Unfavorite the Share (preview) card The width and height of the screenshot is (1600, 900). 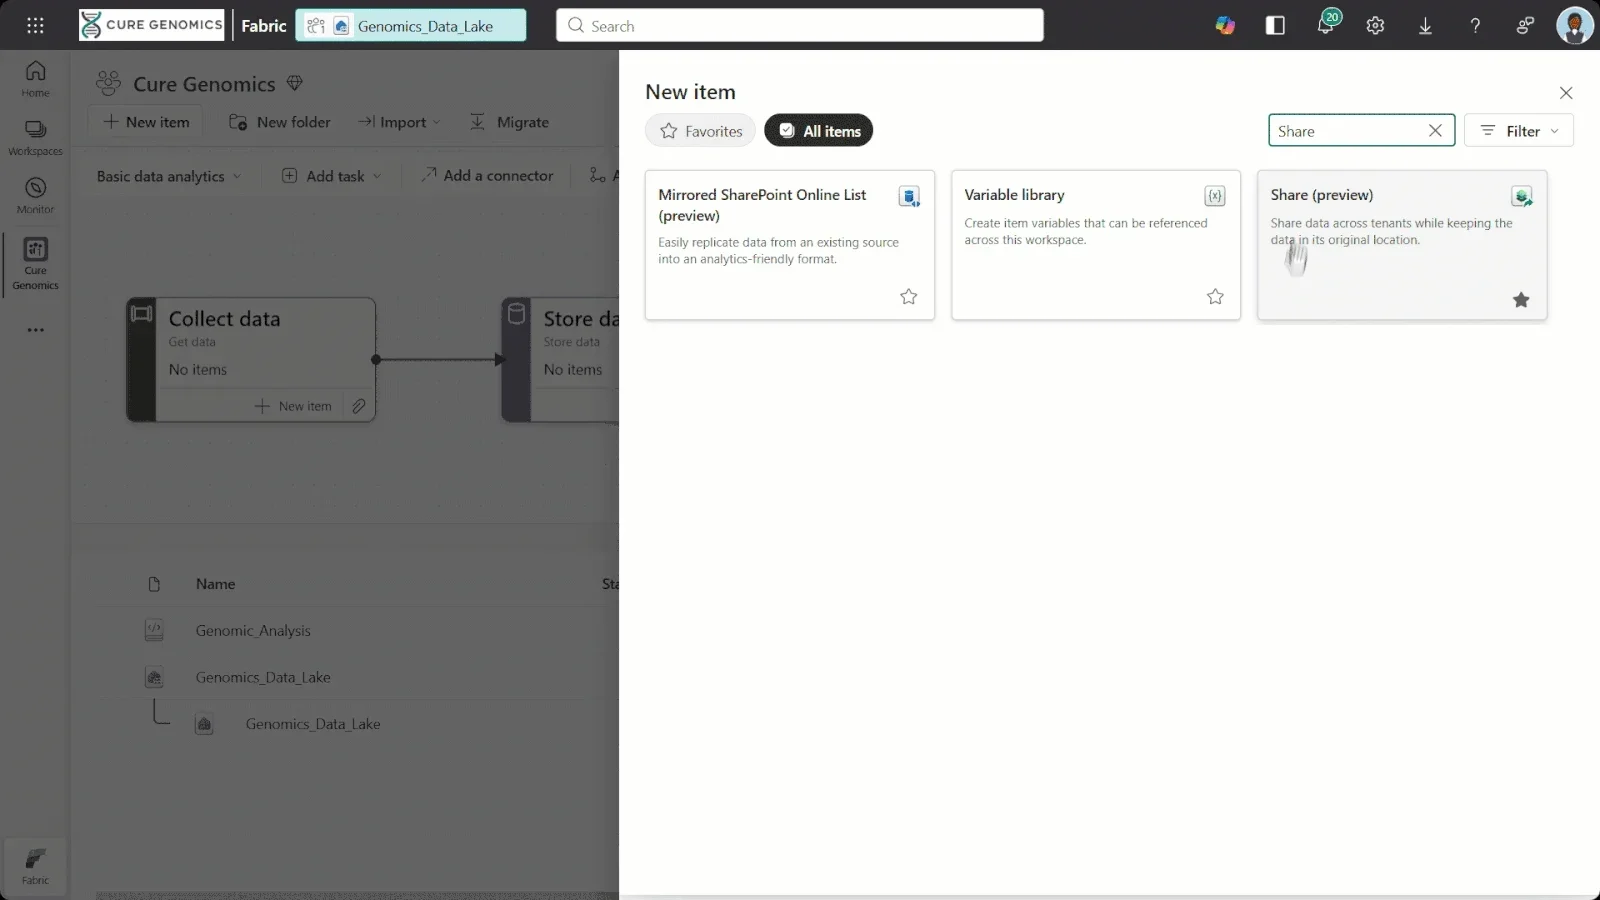[x=1521, y=299]
